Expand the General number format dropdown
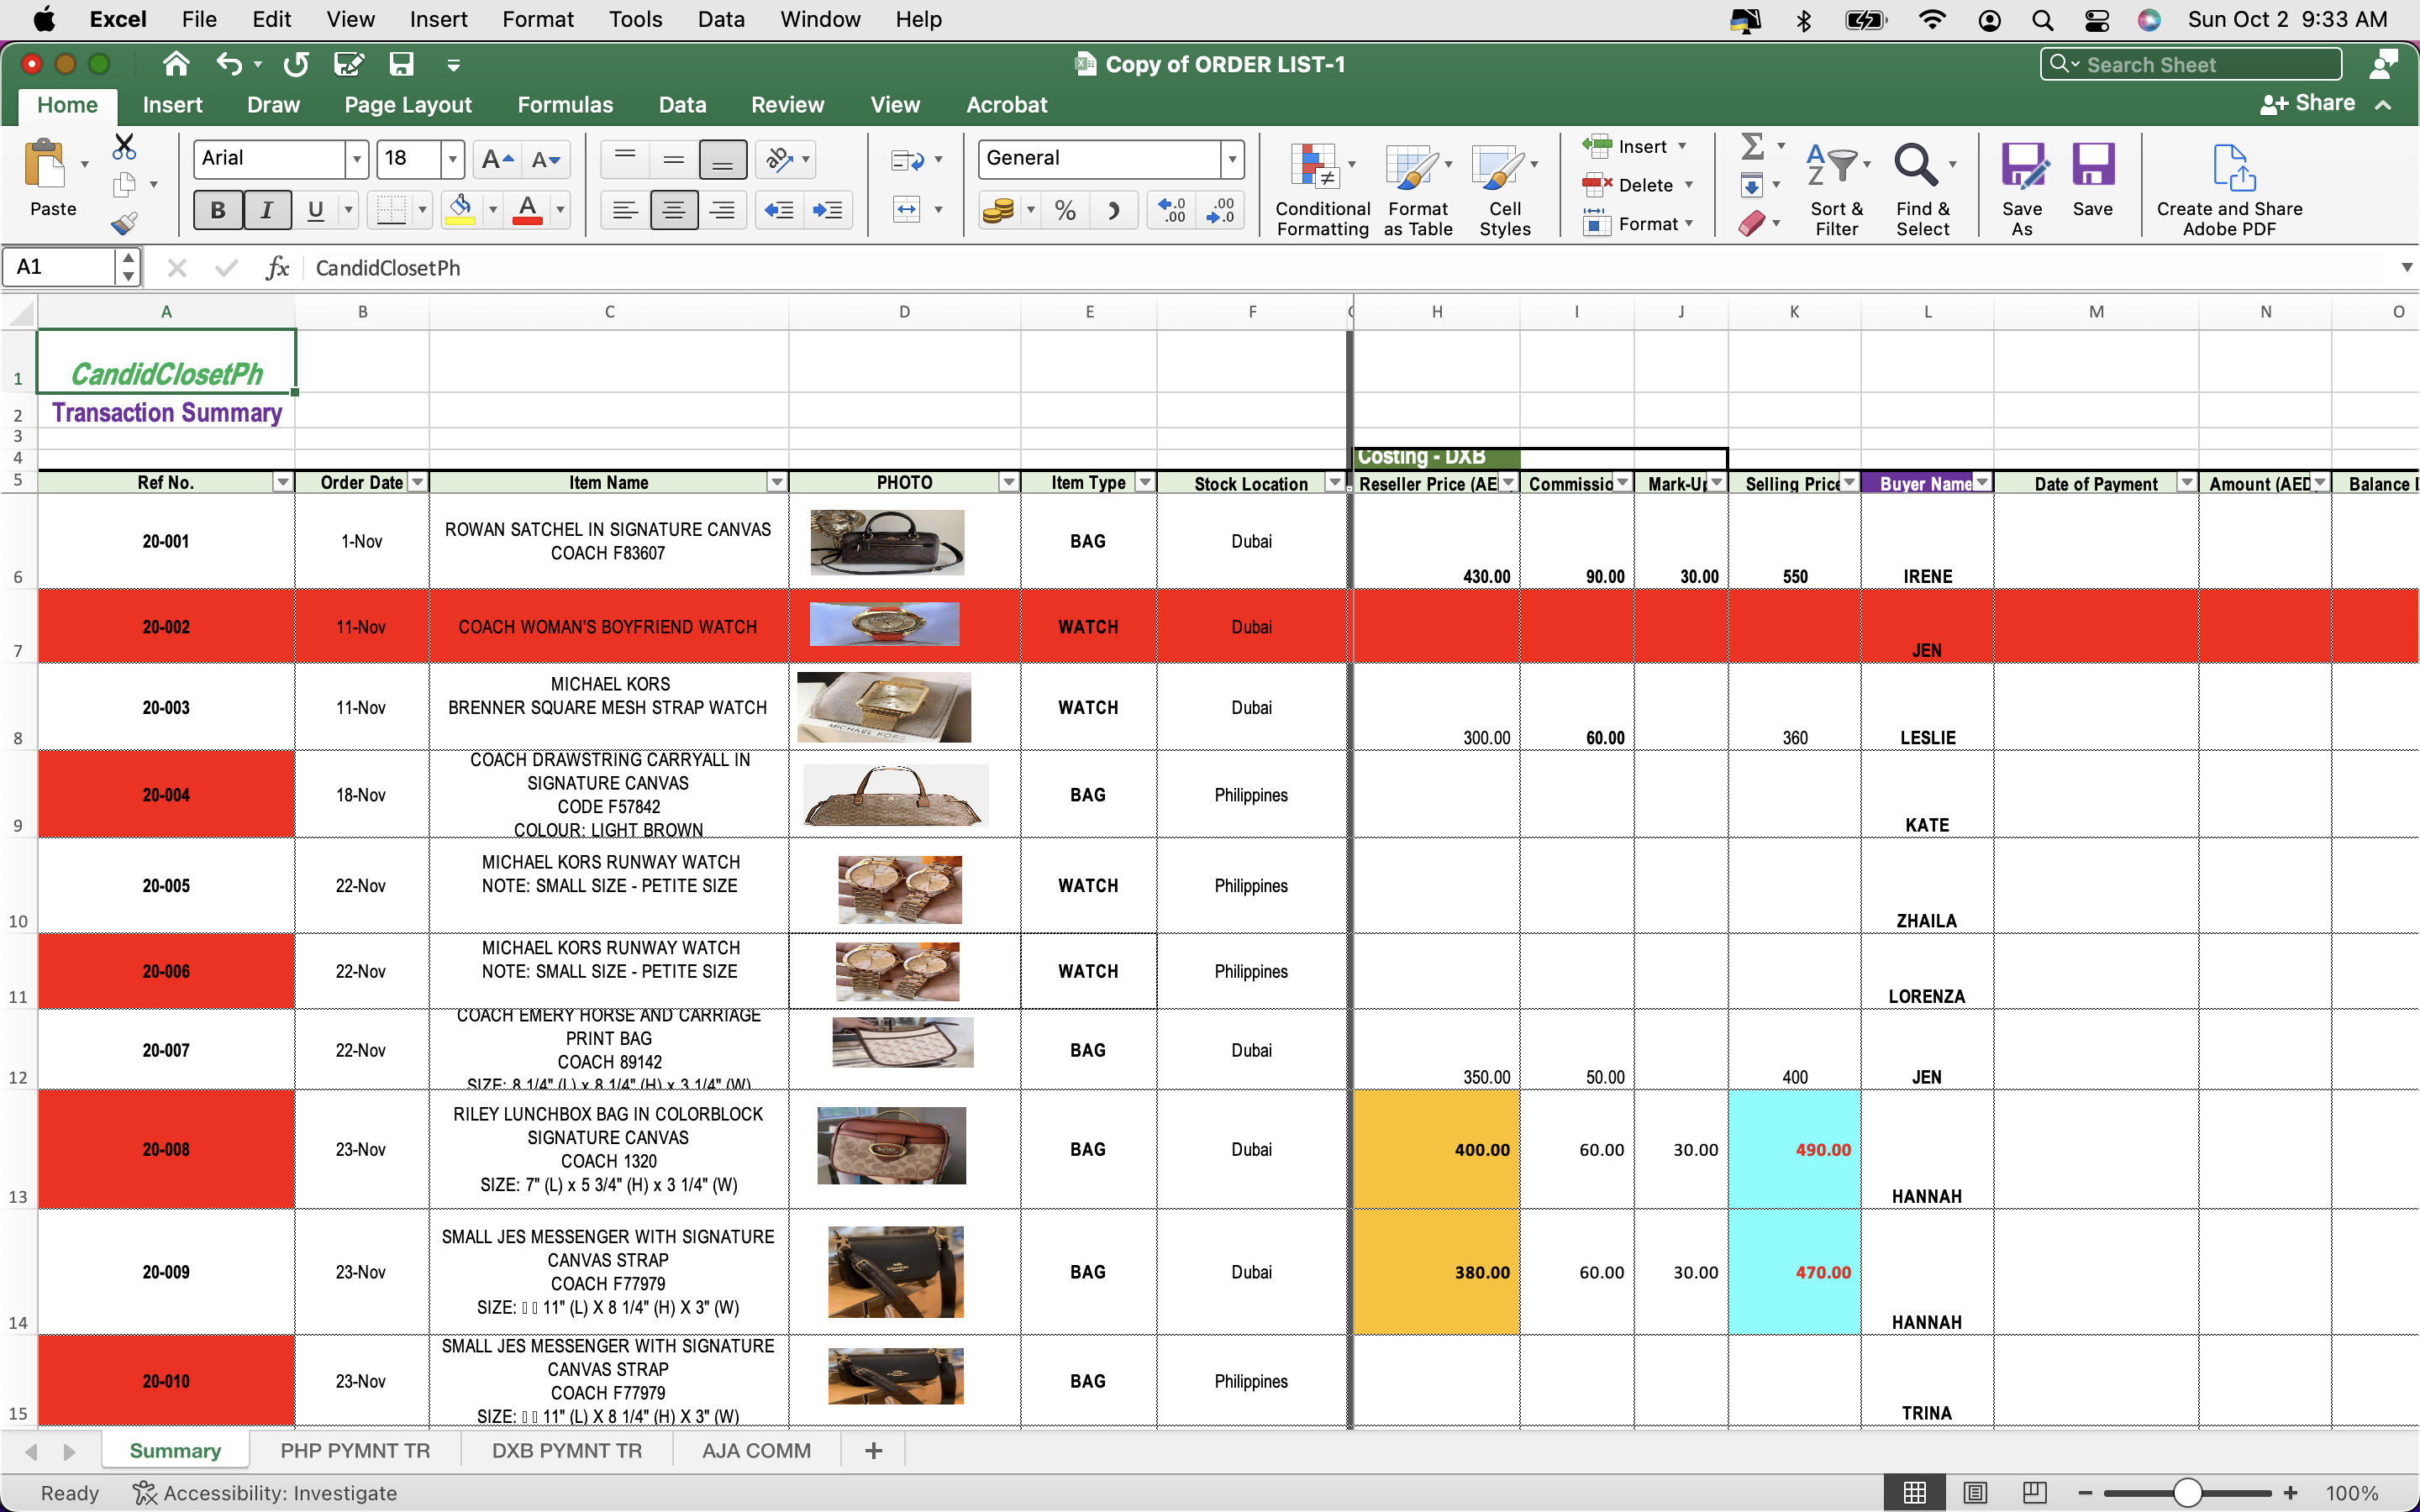 [1232, 159]
